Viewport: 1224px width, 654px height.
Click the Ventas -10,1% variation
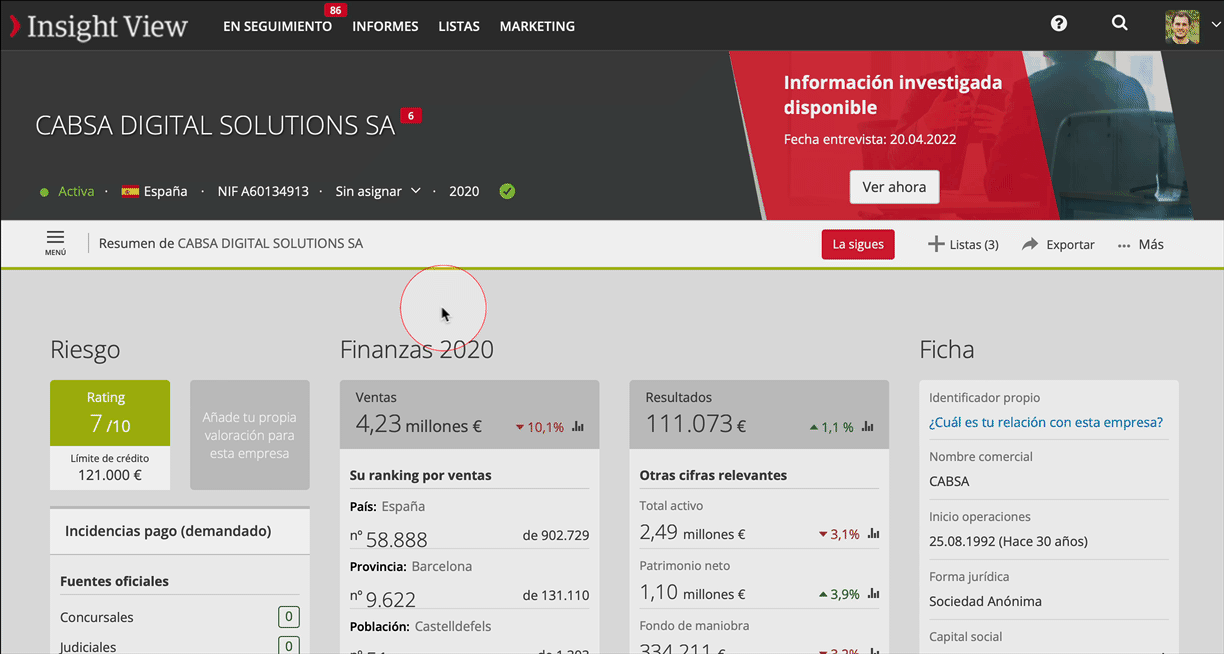pos(540,427)
